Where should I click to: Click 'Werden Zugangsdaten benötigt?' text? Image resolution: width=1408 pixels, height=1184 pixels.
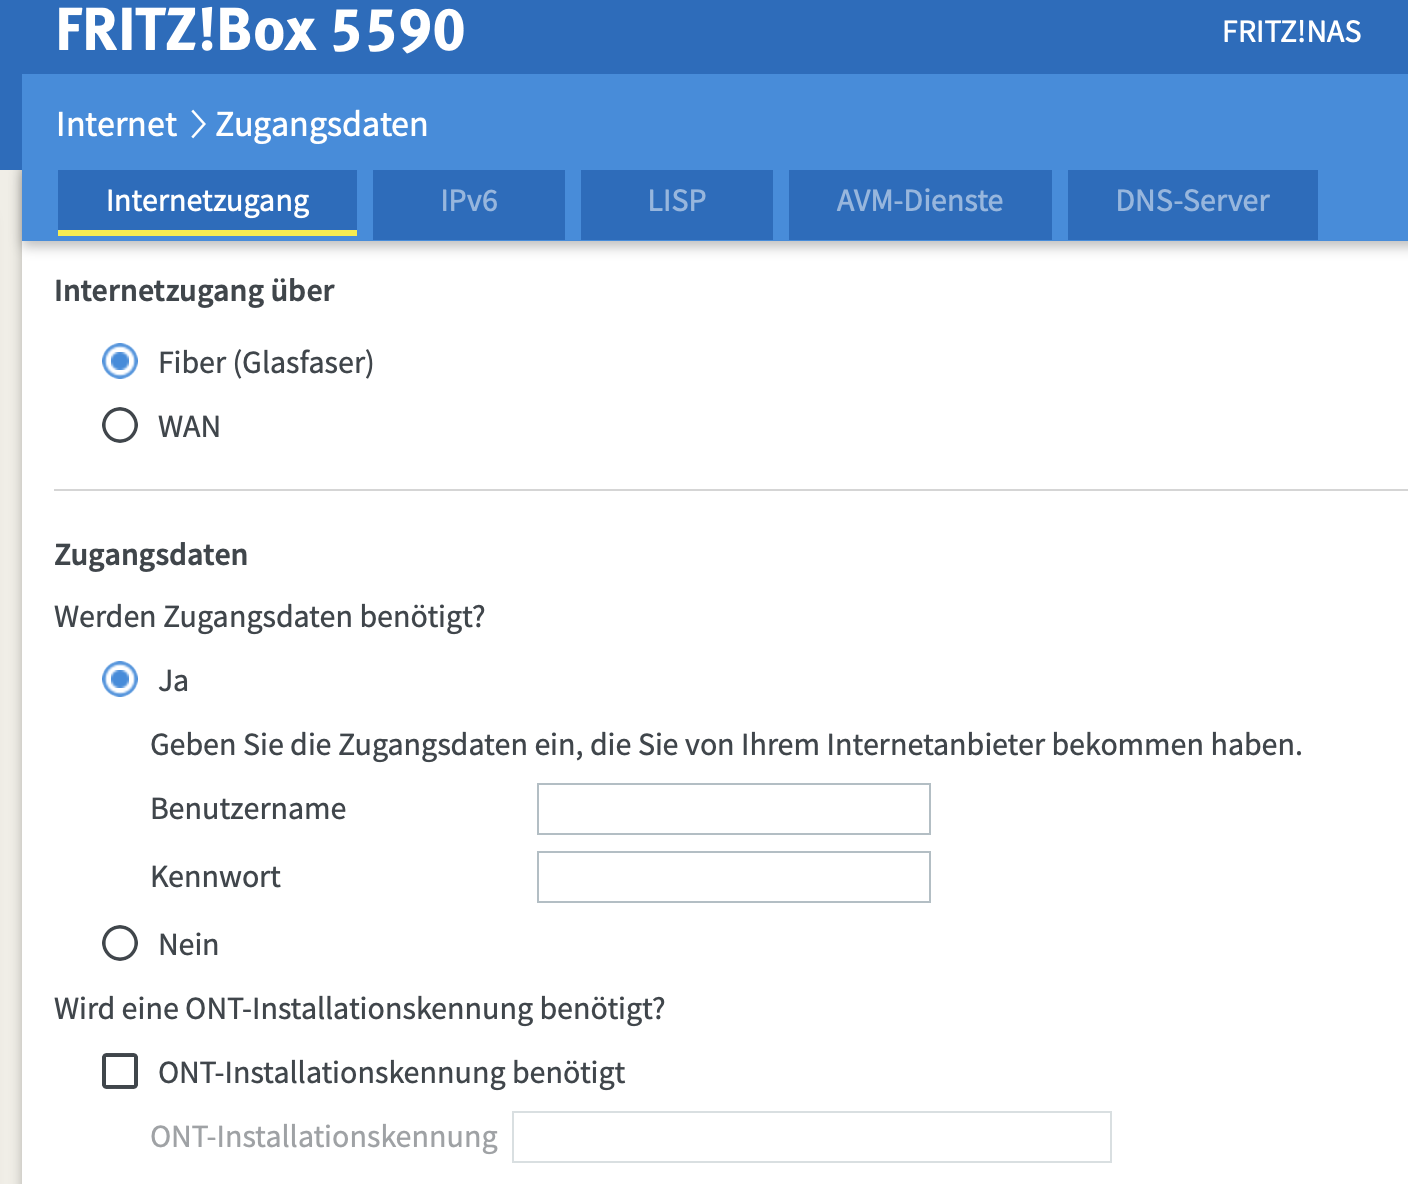pyautogui.click(x=270, y=617)
